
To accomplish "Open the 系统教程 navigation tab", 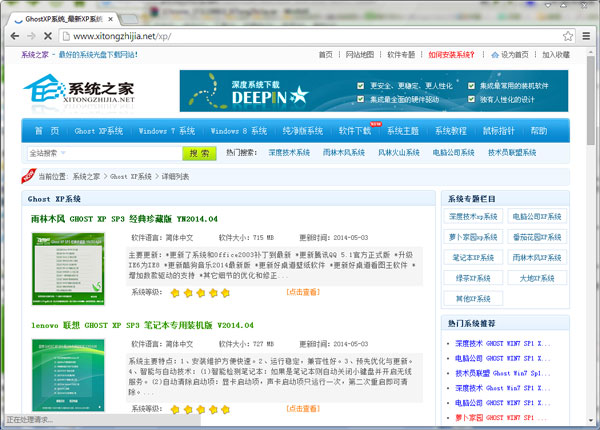I will [451, 131].
